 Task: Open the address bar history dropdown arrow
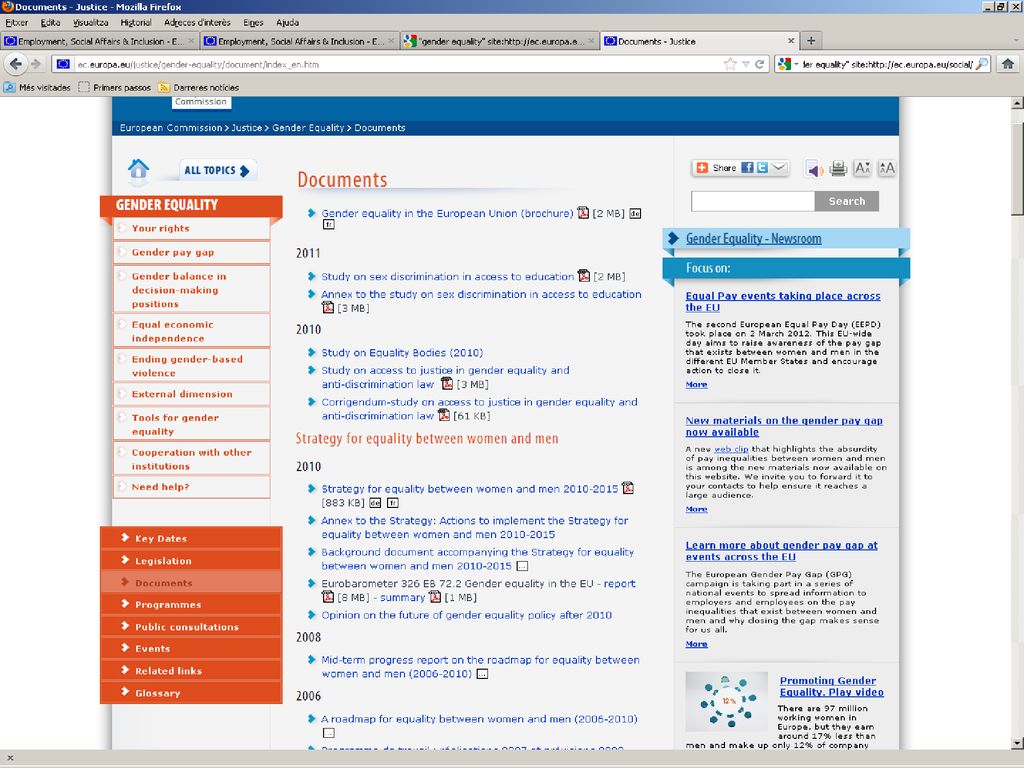(746, 64)
